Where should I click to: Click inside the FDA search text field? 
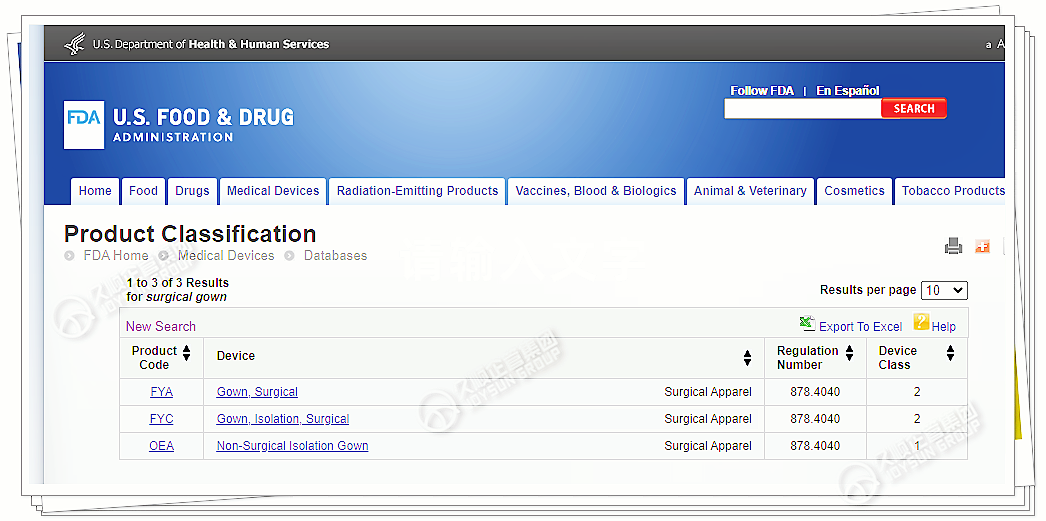click(x=802, y=109)
